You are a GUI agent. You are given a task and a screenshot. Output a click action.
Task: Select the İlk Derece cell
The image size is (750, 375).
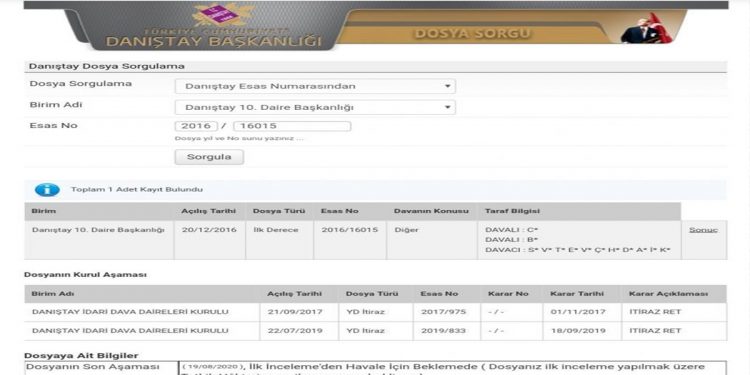tap(280, 240)
